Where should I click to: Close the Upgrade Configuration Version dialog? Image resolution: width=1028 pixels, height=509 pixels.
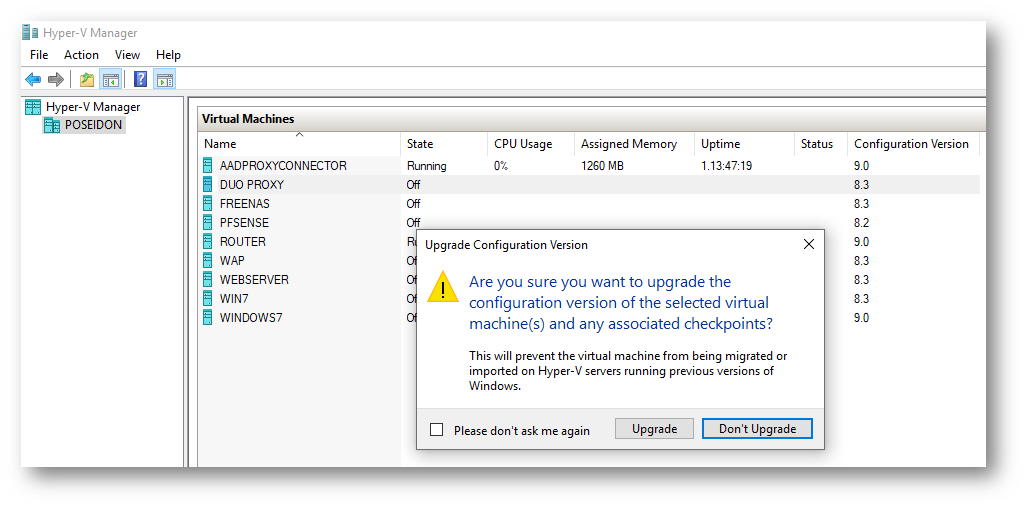808,244
